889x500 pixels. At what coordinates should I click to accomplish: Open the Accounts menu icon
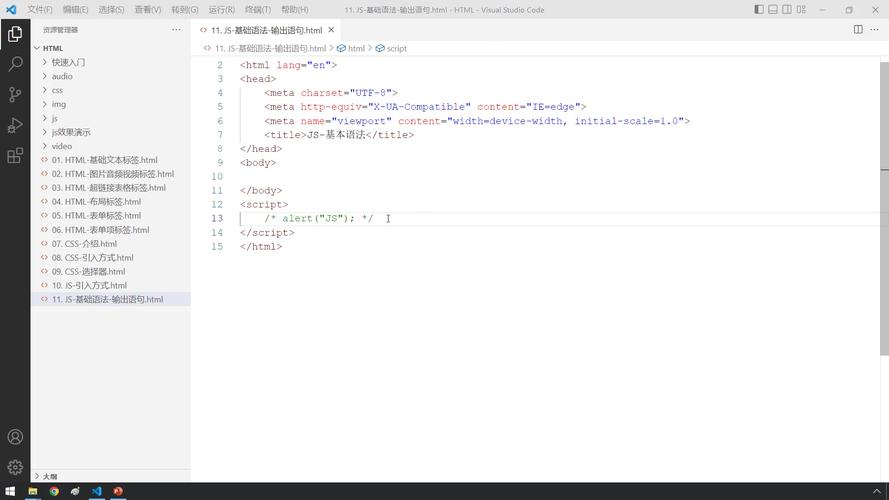(15, 437)
